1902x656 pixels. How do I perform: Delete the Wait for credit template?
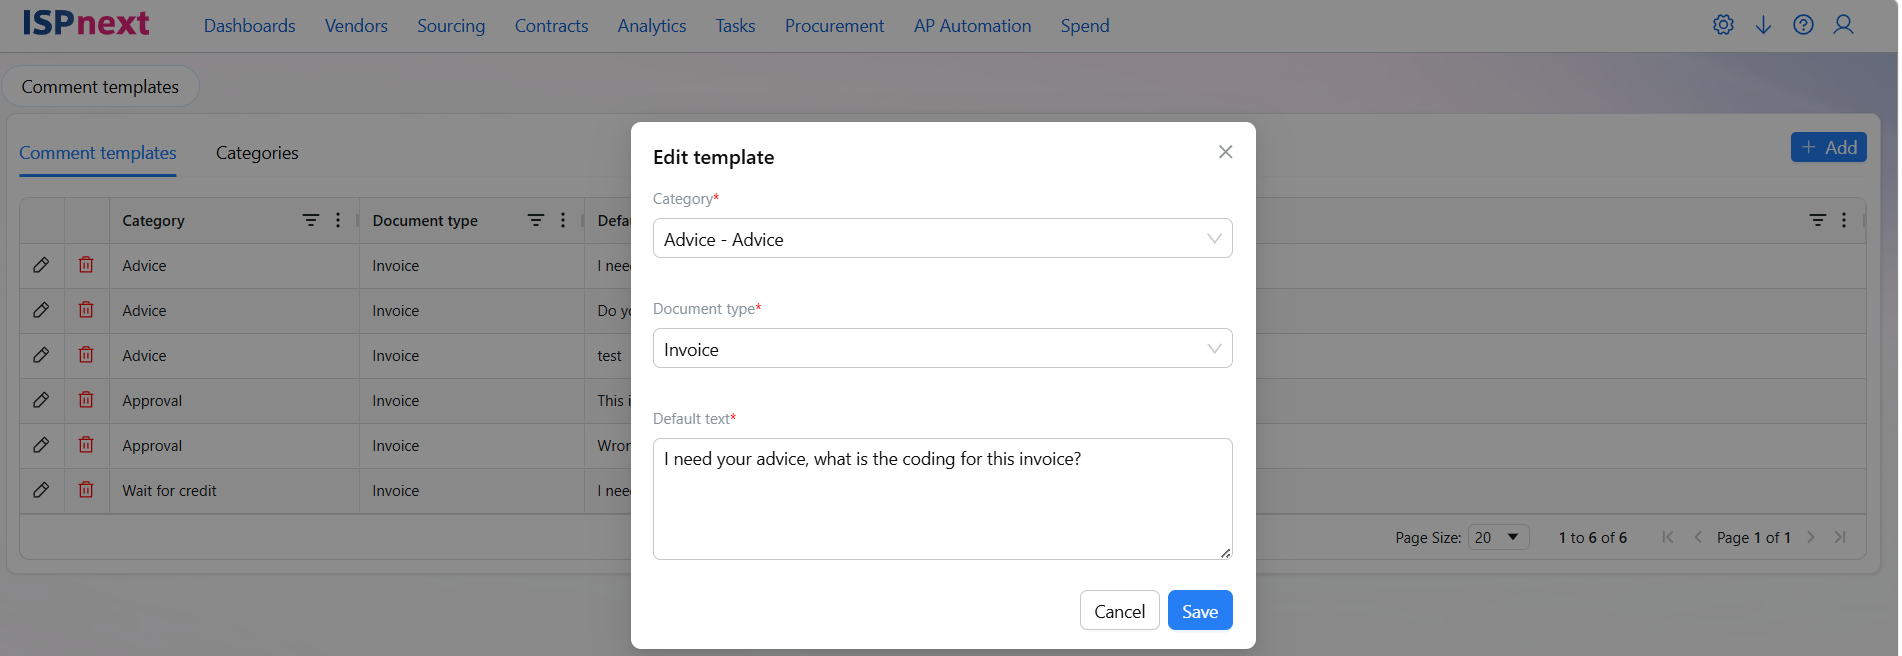tap(86, 490)
